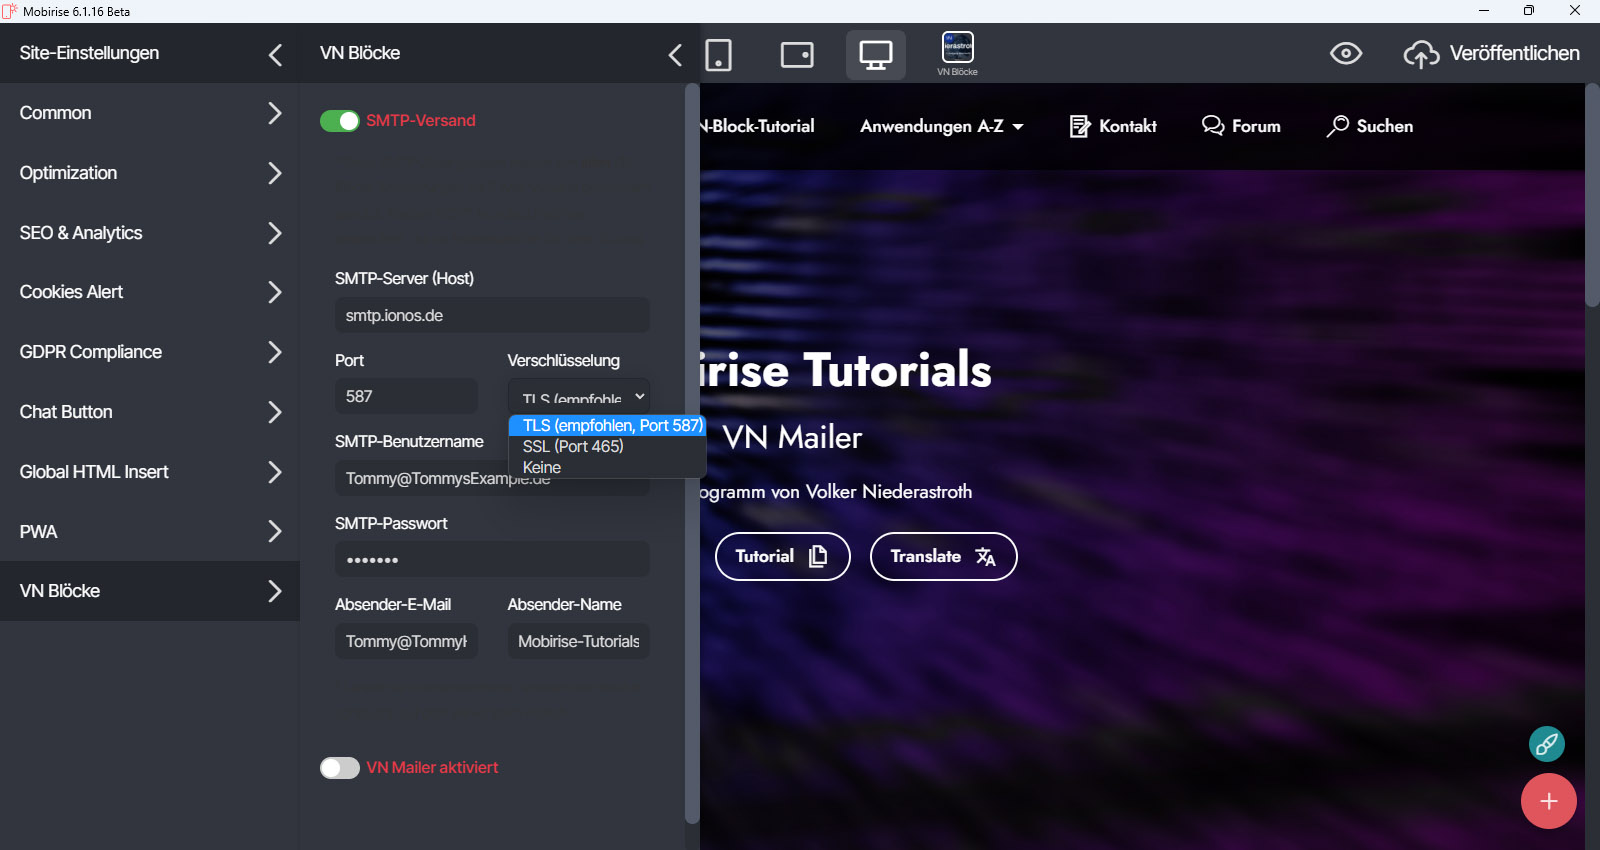Click the Veröffentlichen cloud upload icon

click(1421, 54)
